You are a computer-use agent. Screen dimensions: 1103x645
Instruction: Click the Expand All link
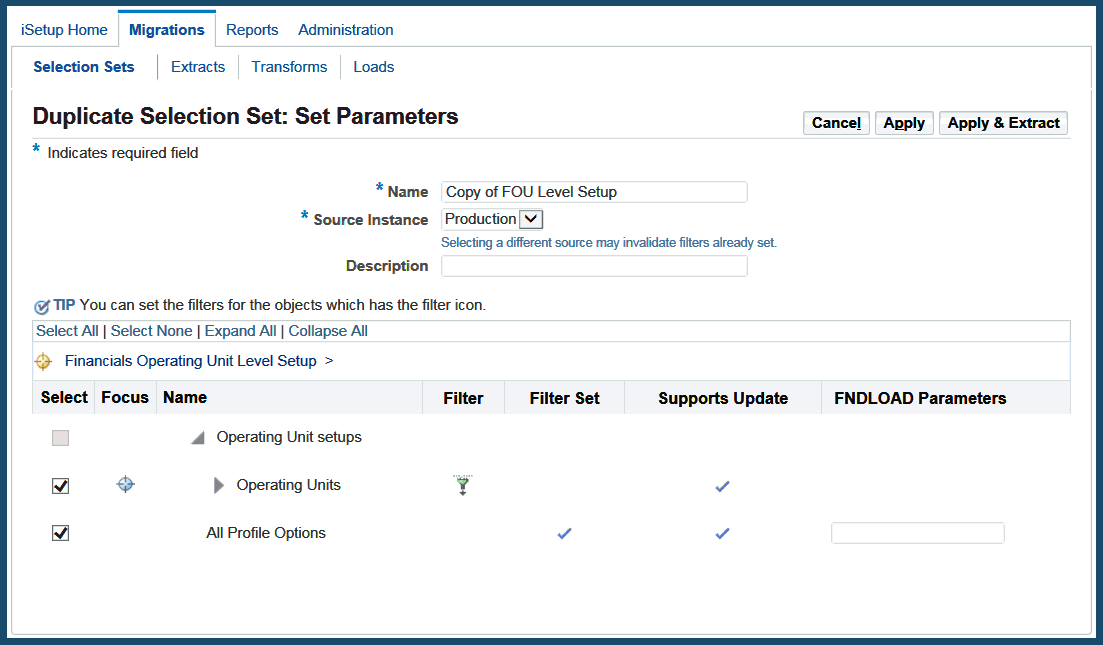[241, 331]
